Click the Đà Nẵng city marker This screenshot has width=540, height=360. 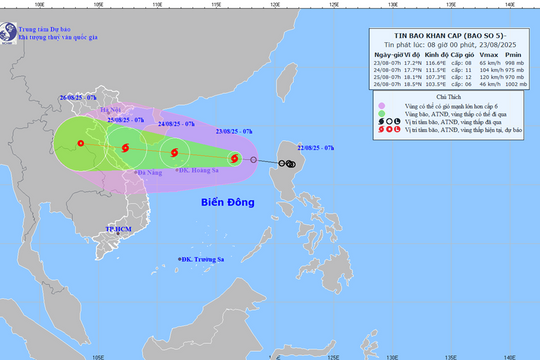click(136, 172)
